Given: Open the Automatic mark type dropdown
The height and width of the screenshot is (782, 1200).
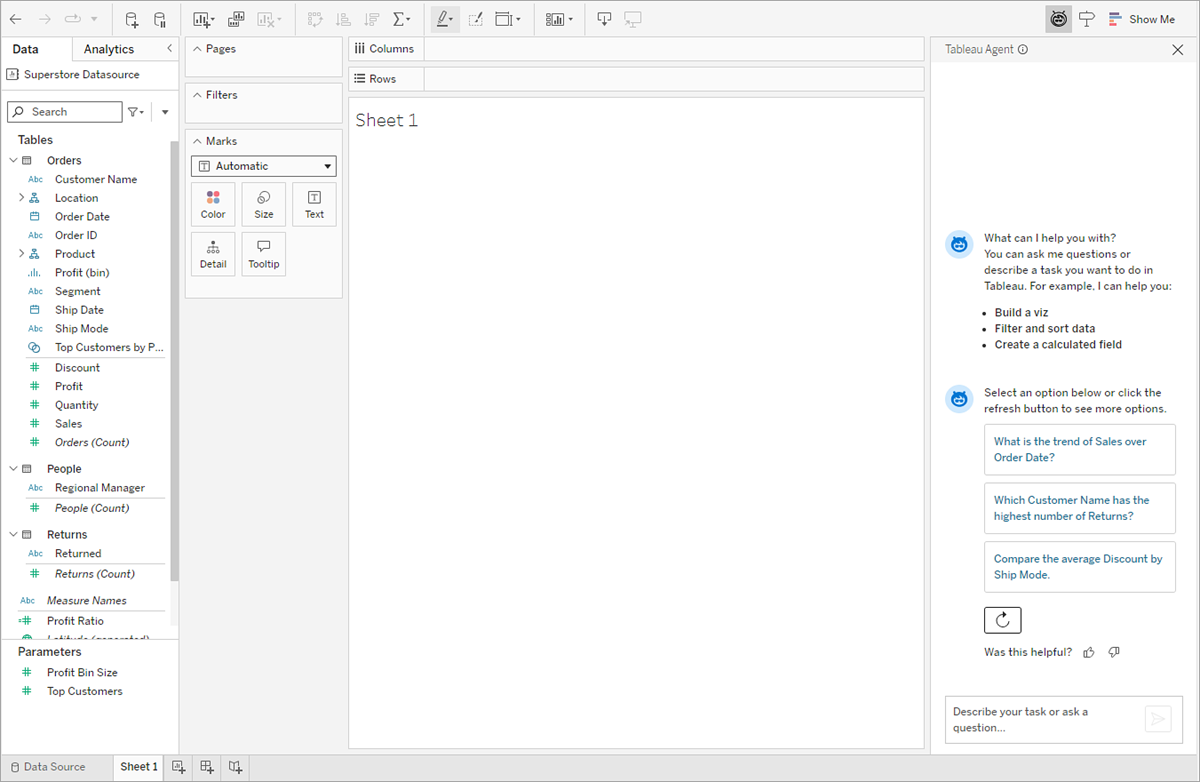Looking at the screenshot, I should click(264, 166).
